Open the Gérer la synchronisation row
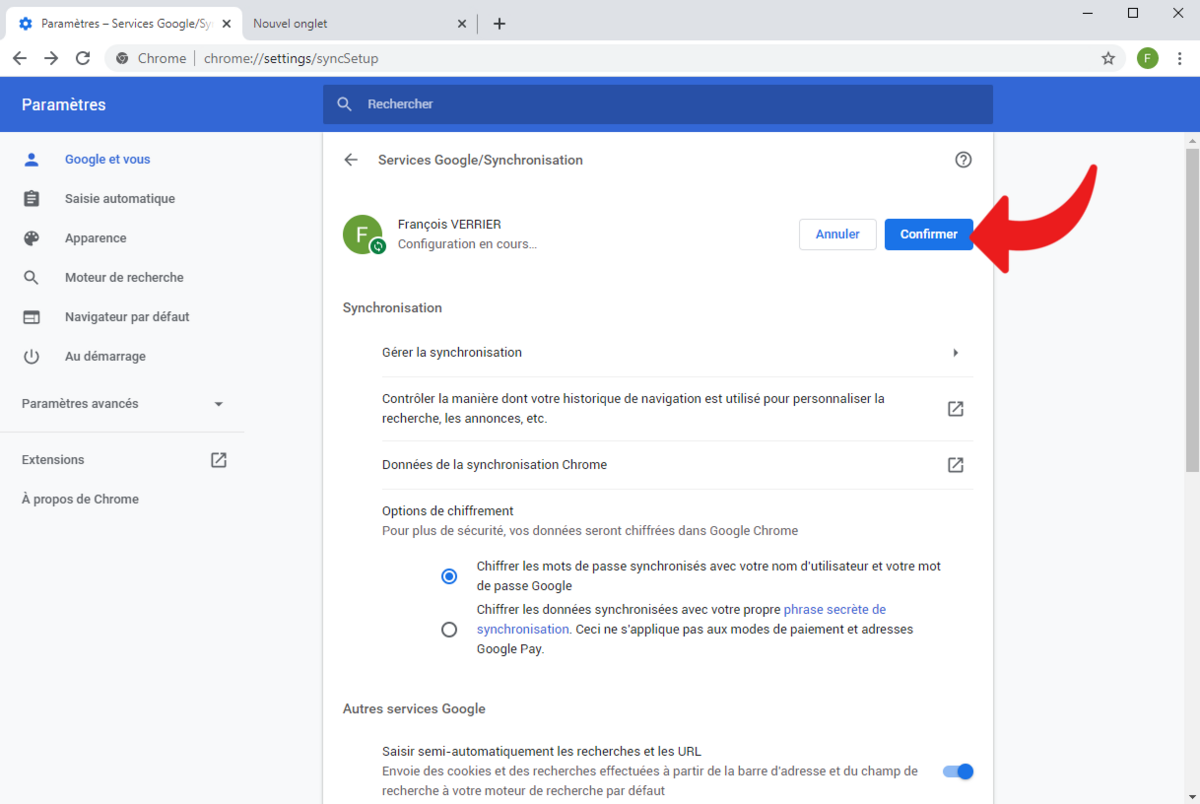 (677, 353)
